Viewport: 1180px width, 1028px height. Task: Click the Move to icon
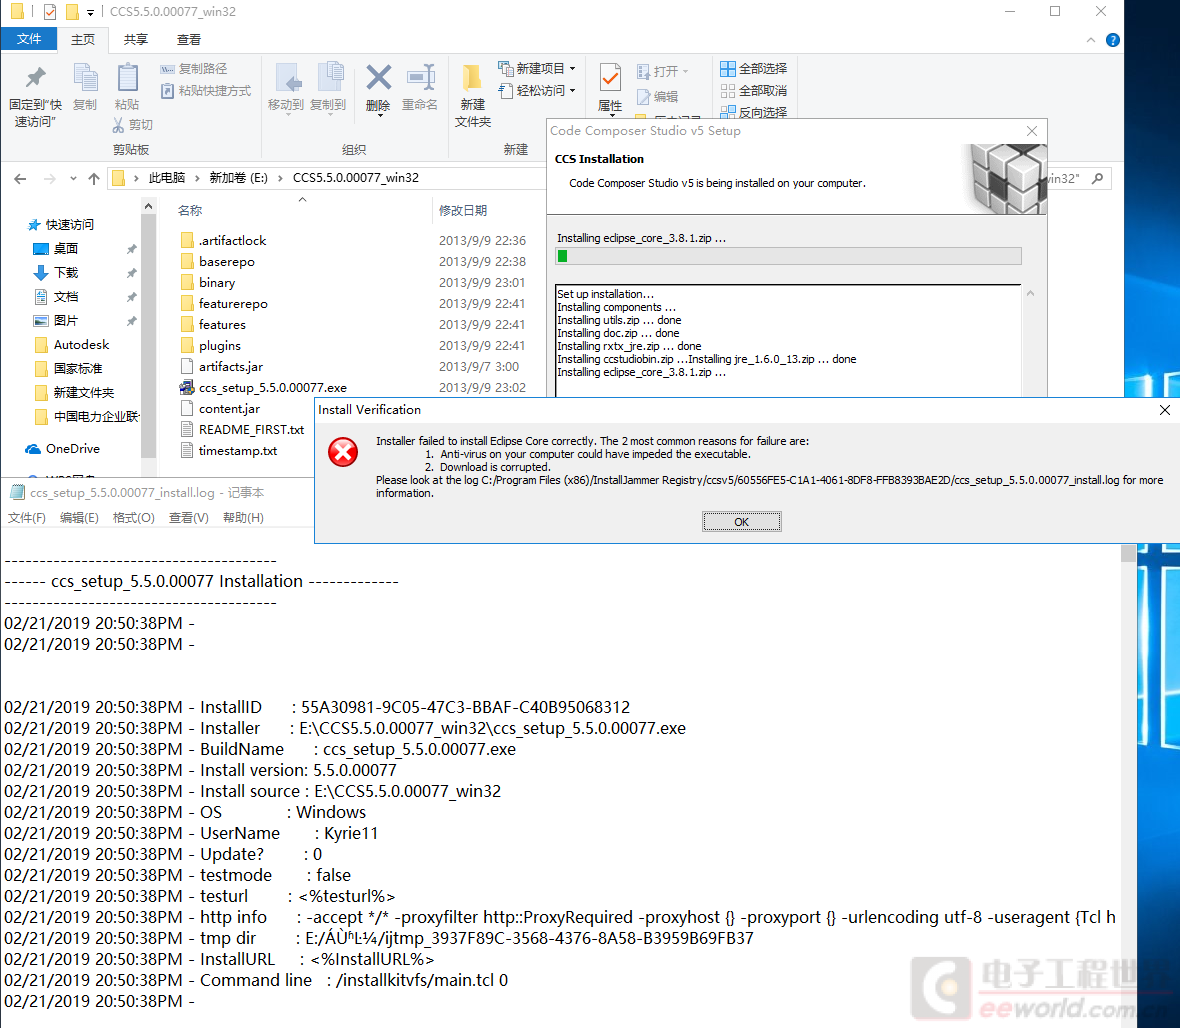[x=287, y=78]
